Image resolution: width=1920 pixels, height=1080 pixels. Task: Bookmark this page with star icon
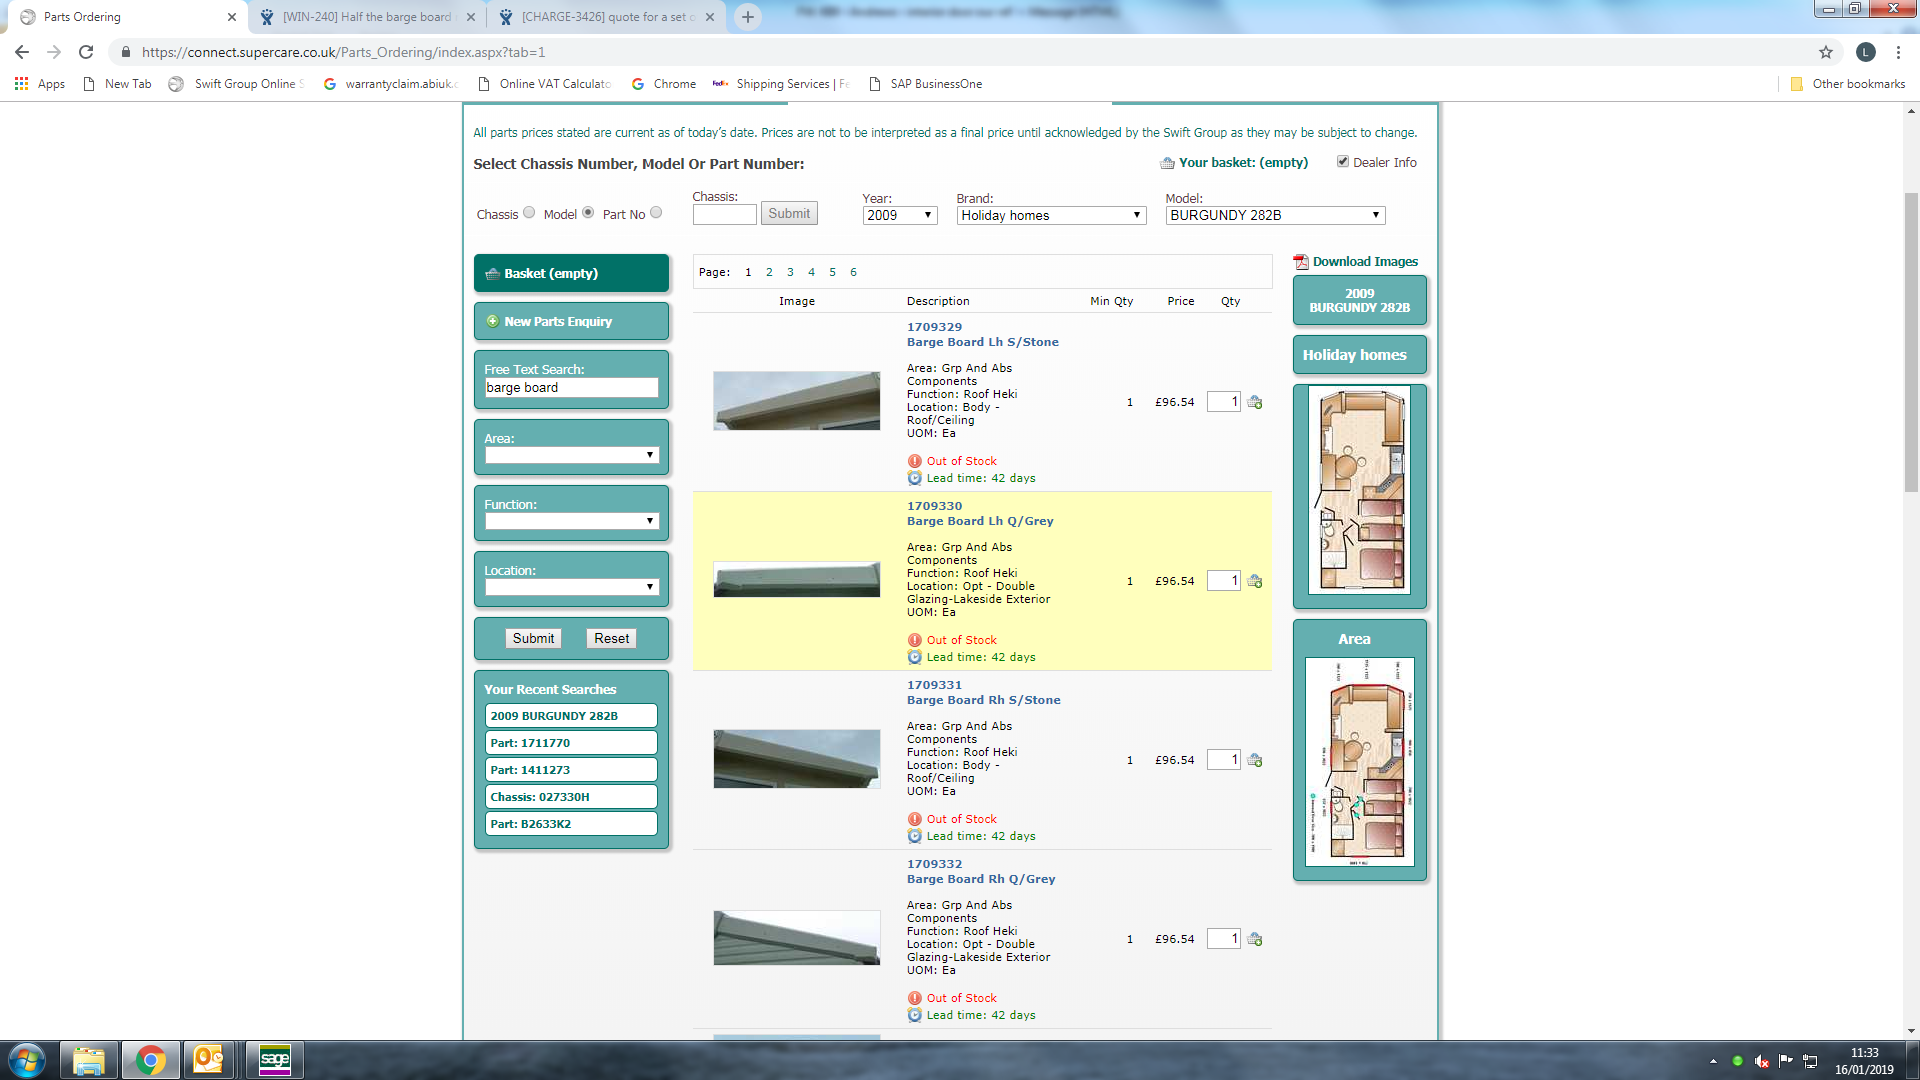pyautogui.click(x=1825, y=52)
